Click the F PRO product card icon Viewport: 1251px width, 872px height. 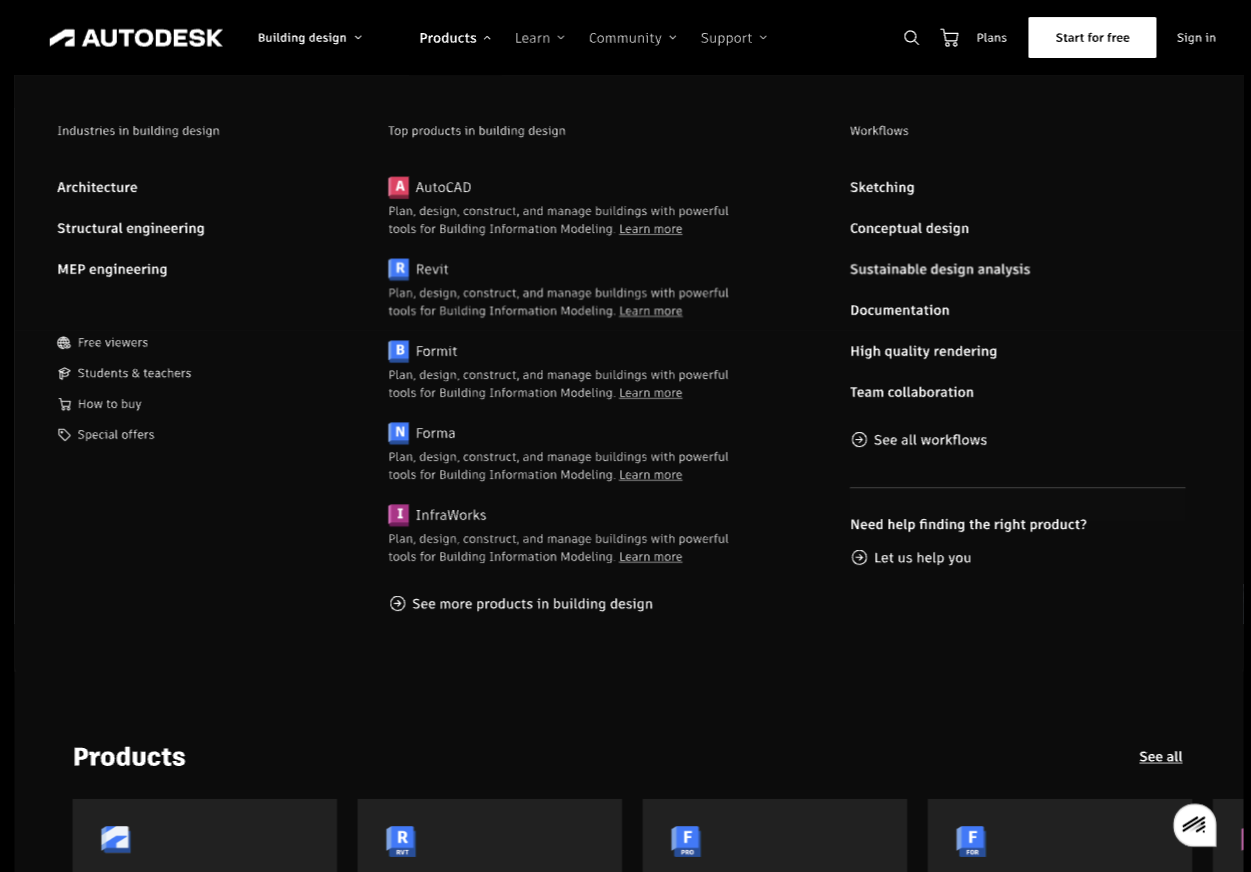pos(686,840)
